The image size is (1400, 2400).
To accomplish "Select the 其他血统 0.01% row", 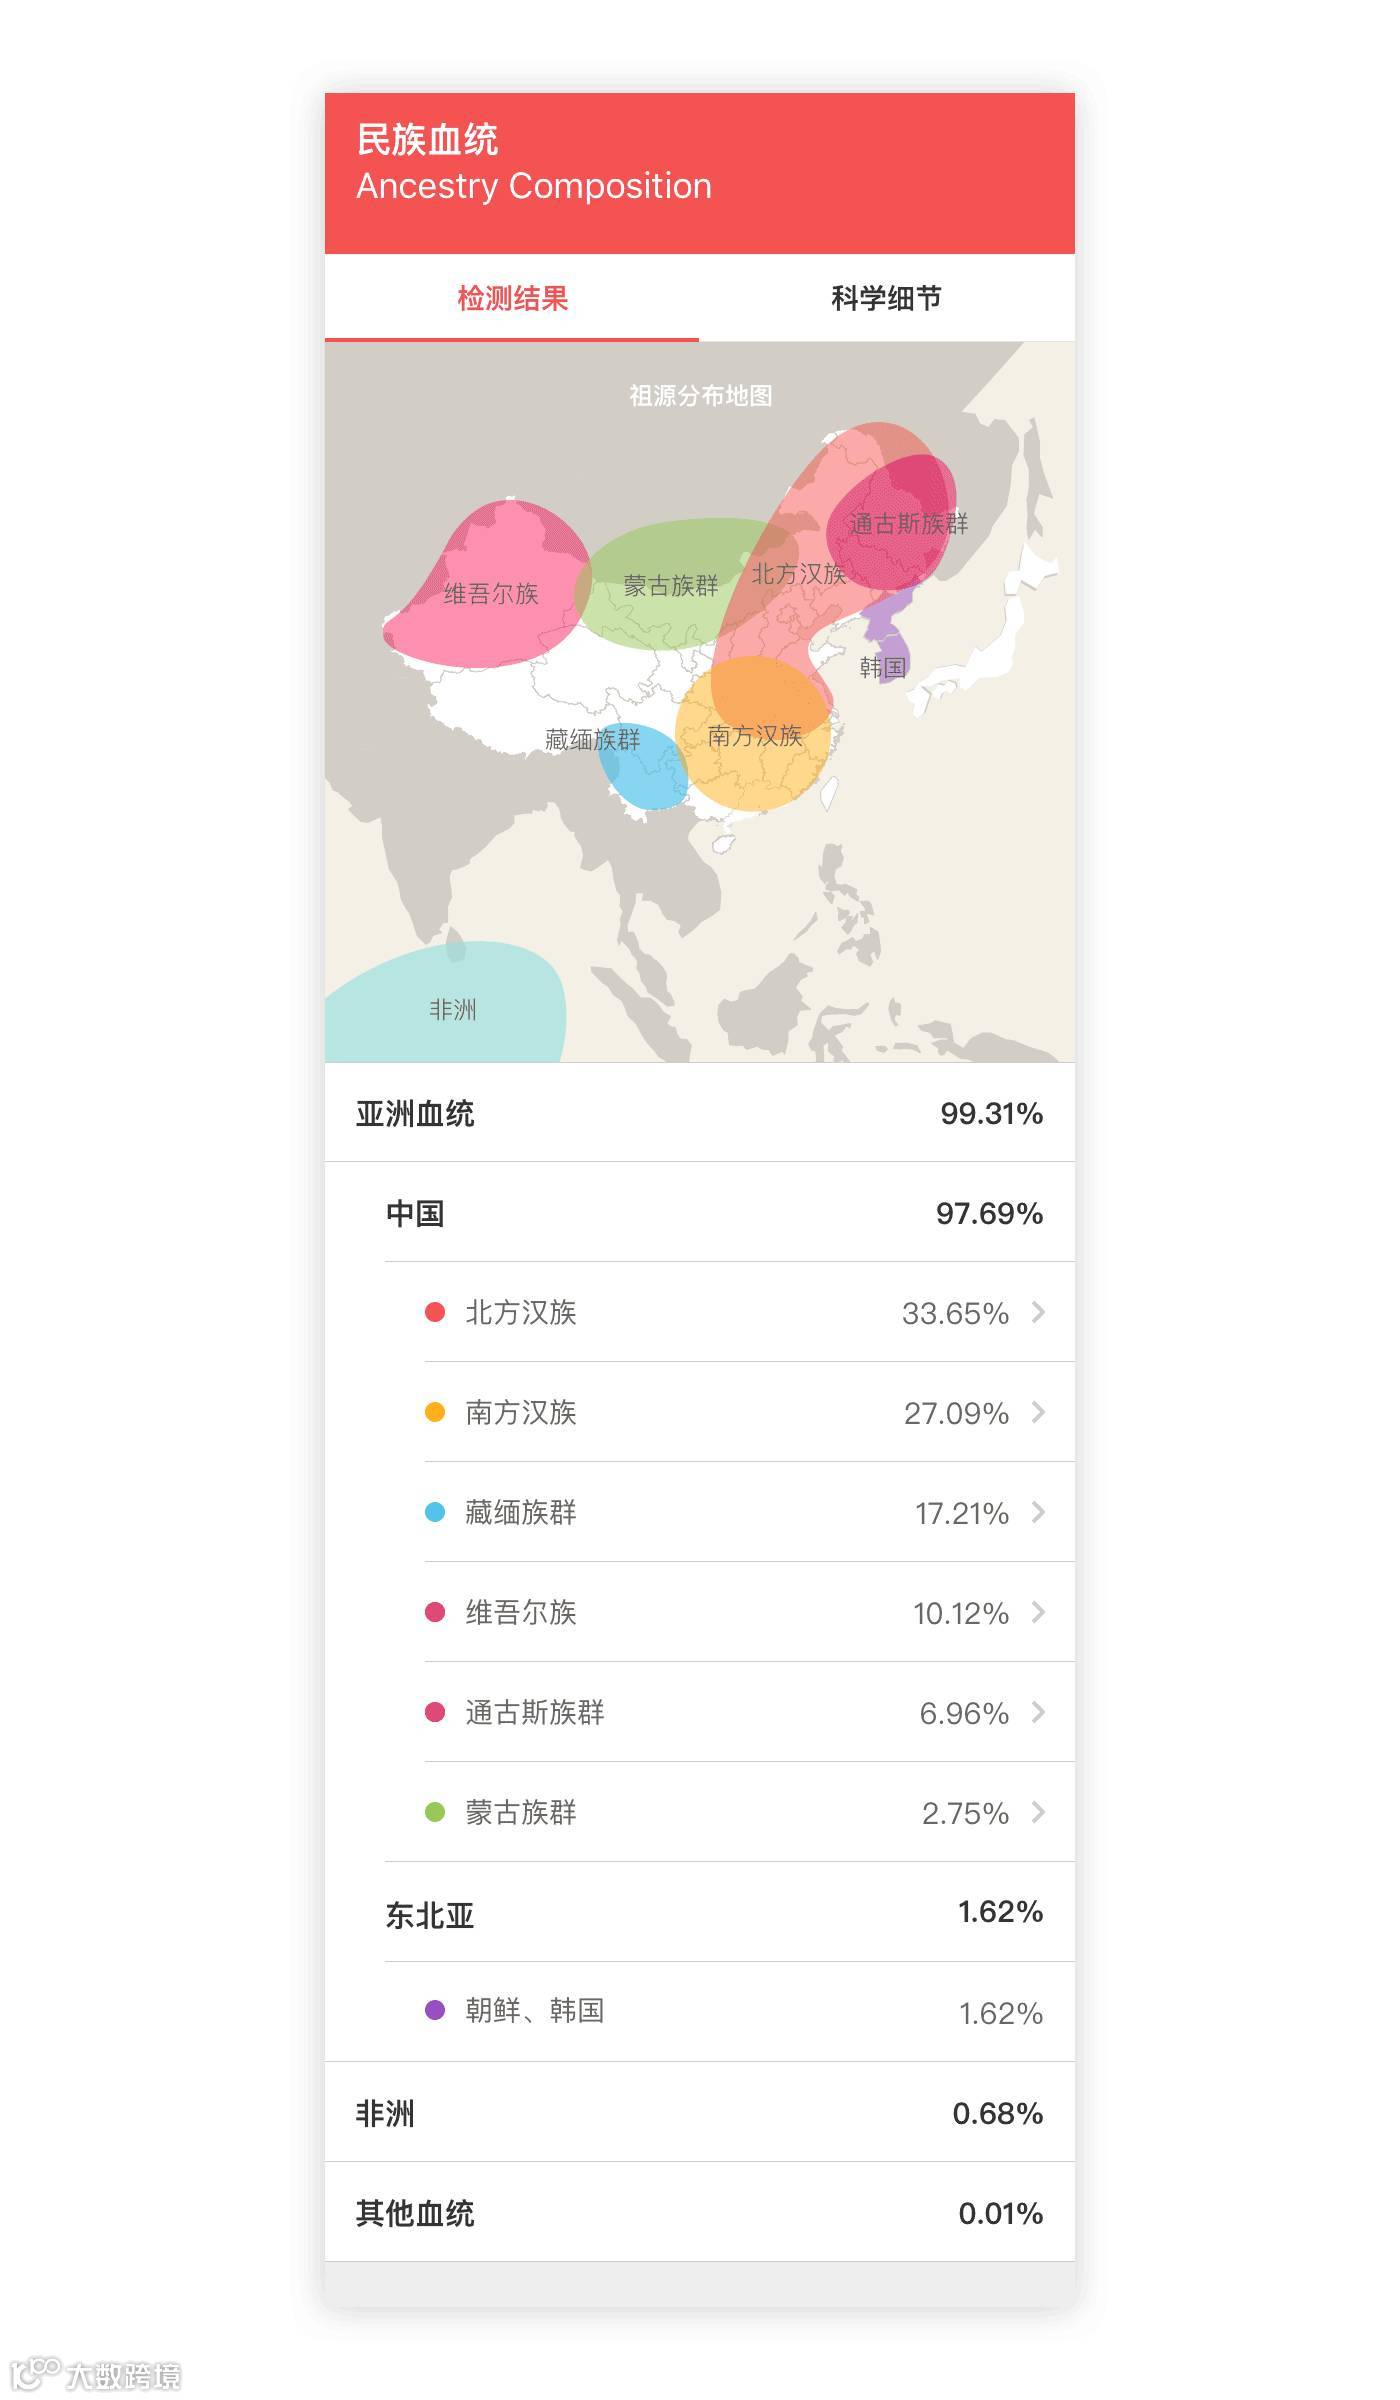I will point(699,2213).
